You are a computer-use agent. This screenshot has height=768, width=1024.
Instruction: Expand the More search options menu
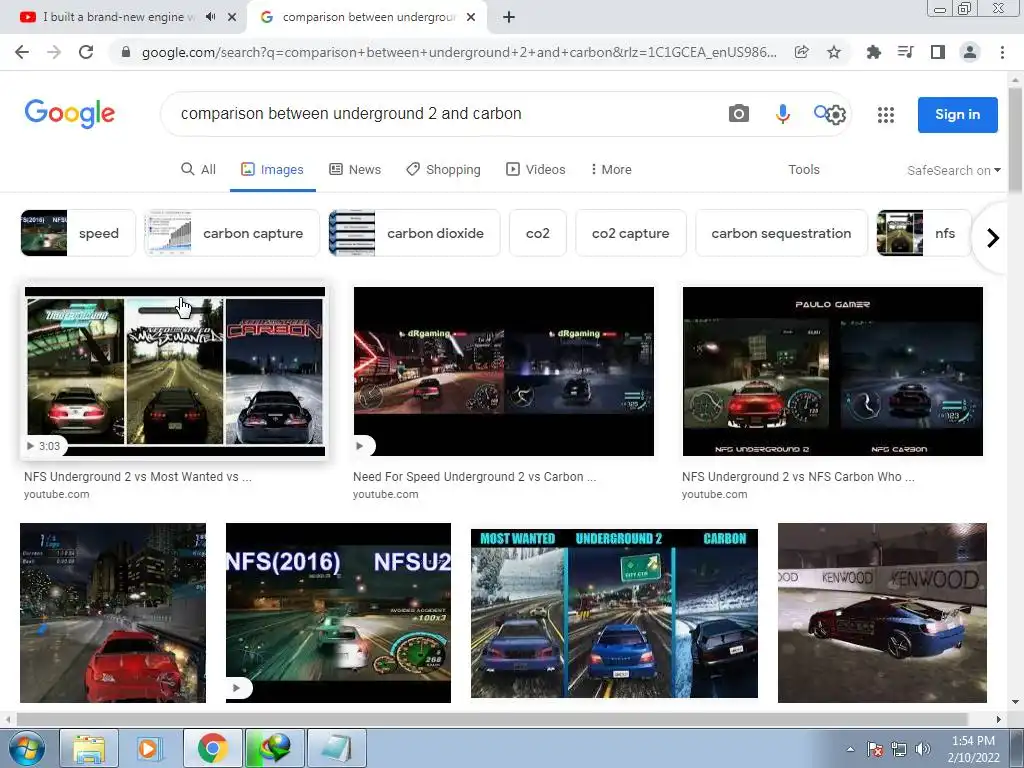611,169
